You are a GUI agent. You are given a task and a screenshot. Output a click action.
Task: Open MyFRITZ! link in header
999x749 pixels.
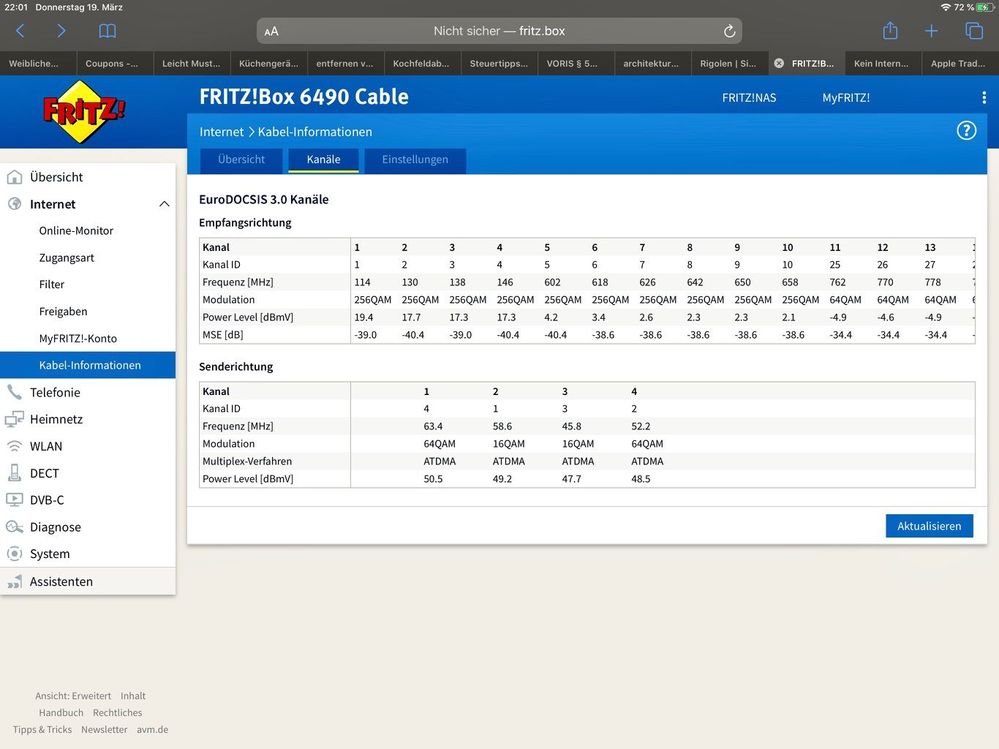(x=845, y=97)
